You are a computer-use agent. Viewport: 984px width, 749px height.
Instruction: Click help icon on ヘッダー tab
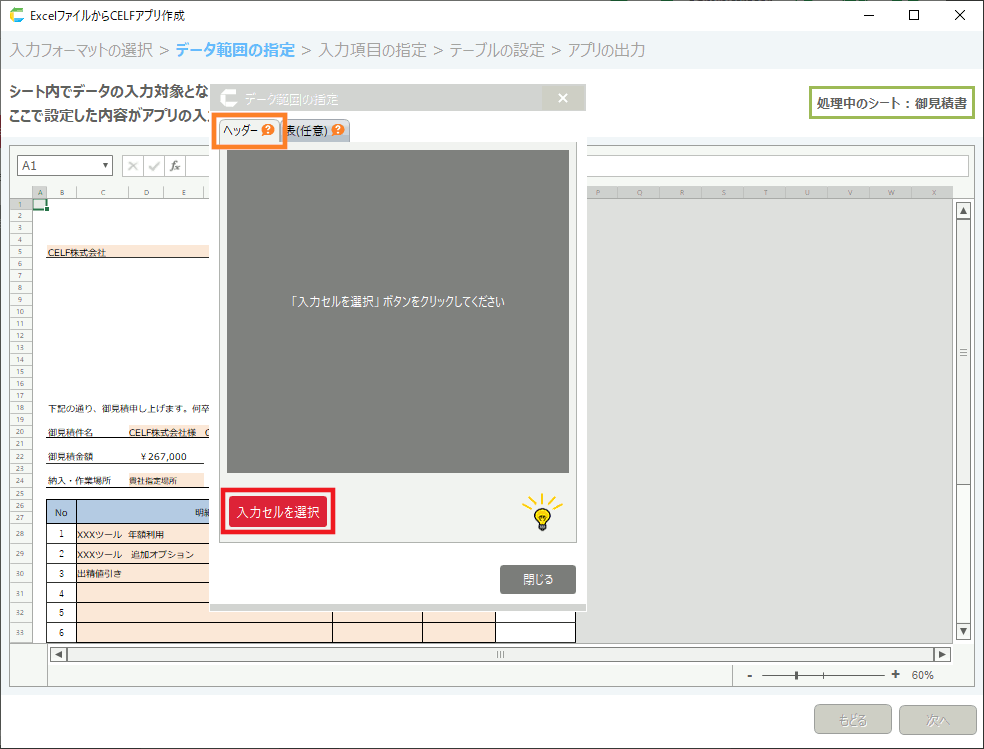(268, 130)
